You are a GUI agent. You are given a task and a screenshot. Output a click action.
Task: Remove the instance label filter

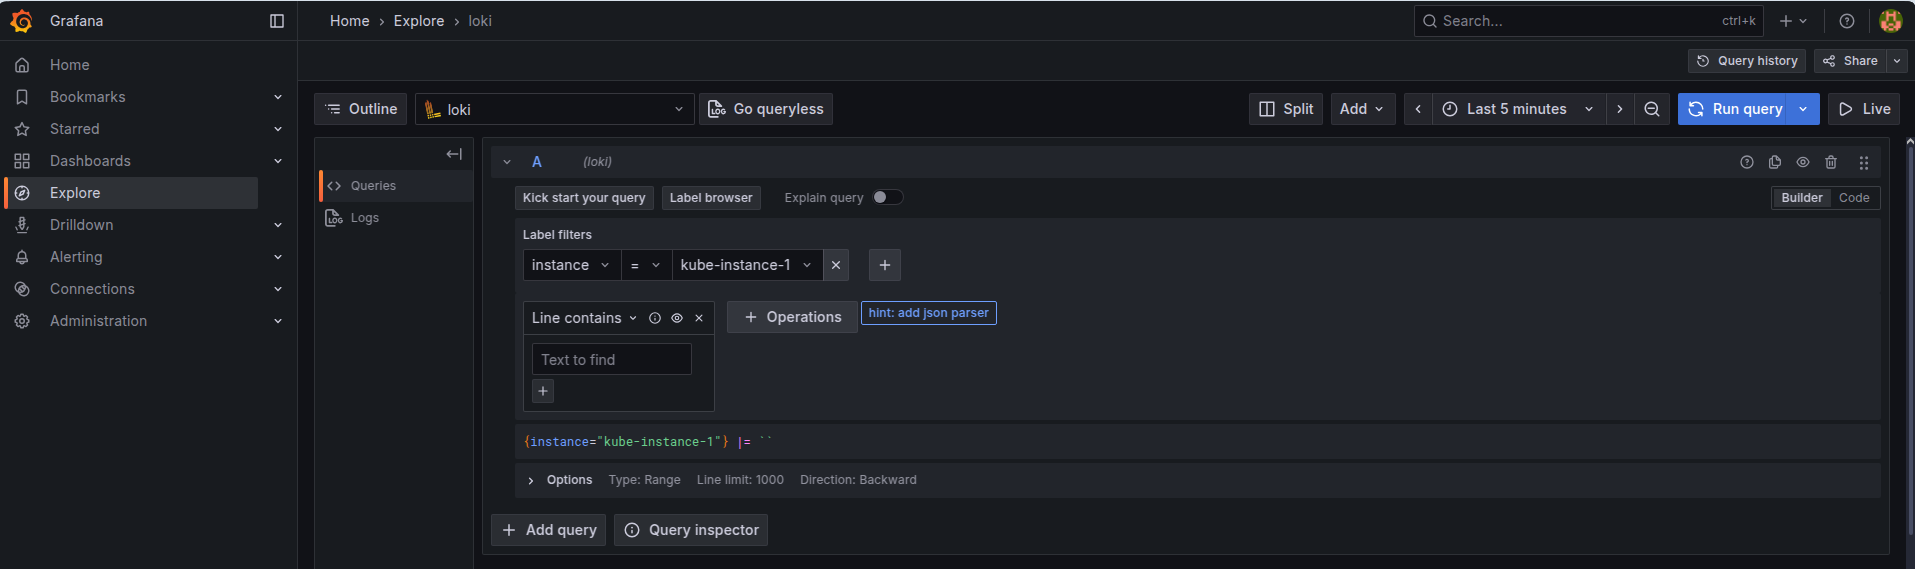pyautogui.click(x=836, y=265)
